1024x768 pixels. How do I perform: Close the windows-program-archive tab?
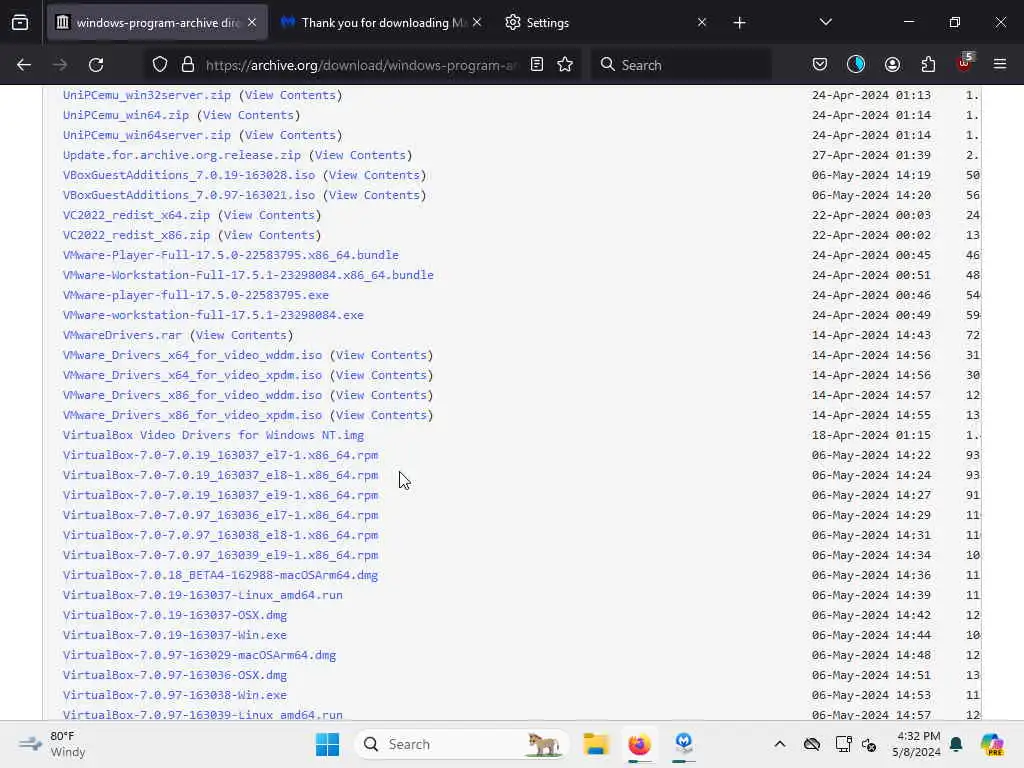(252, 23)
